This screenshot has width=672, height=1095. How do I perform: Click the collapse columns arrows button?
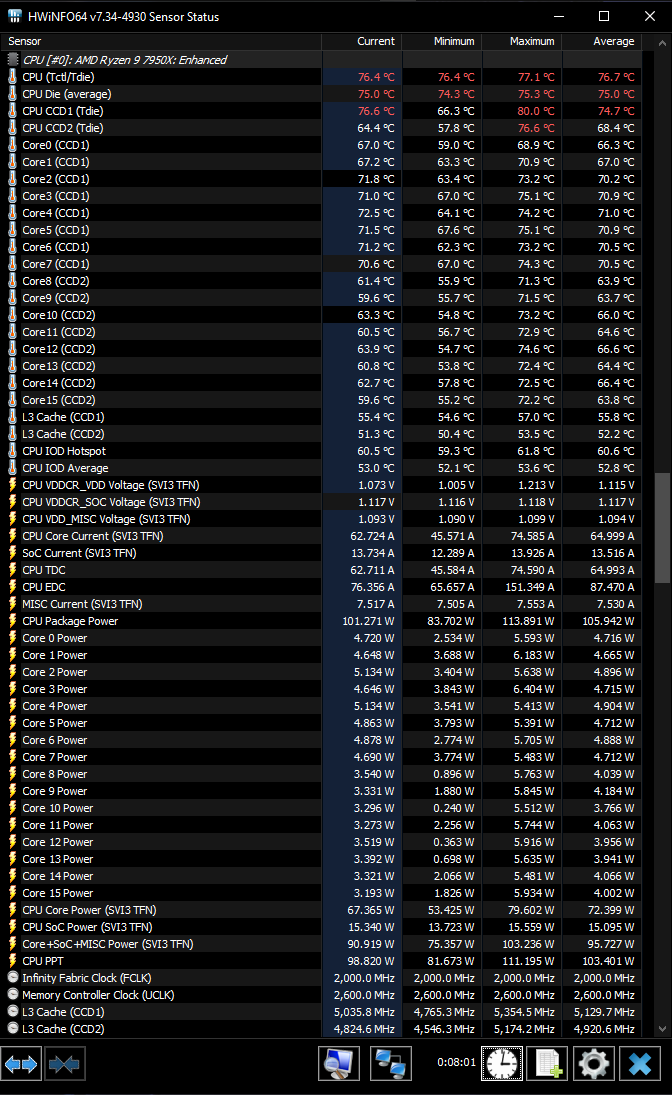coord(65,1064)
